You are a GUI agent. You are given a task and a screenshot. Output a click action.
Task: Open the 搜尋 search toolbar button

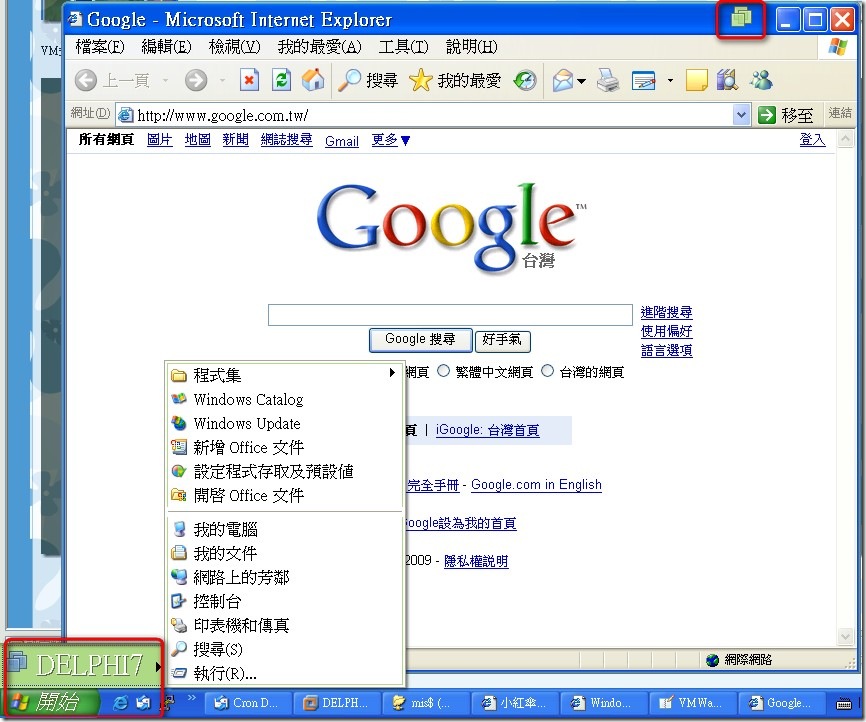368,81
